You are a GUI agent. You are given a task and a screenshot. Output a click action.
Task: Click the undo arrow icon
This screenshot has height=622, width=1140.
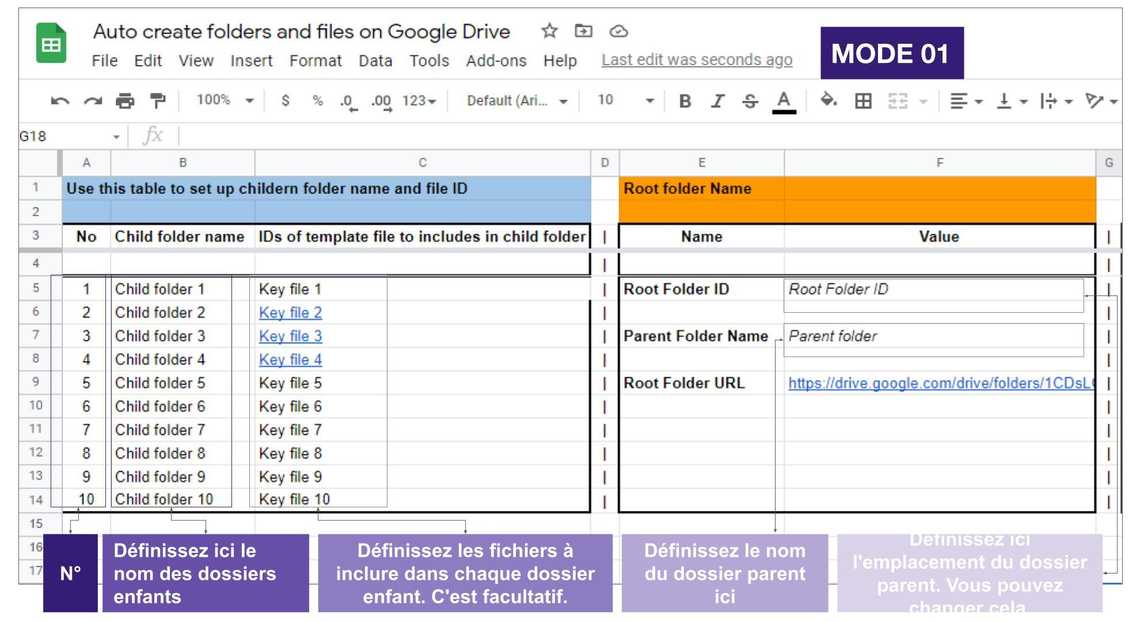click(60, 101)
